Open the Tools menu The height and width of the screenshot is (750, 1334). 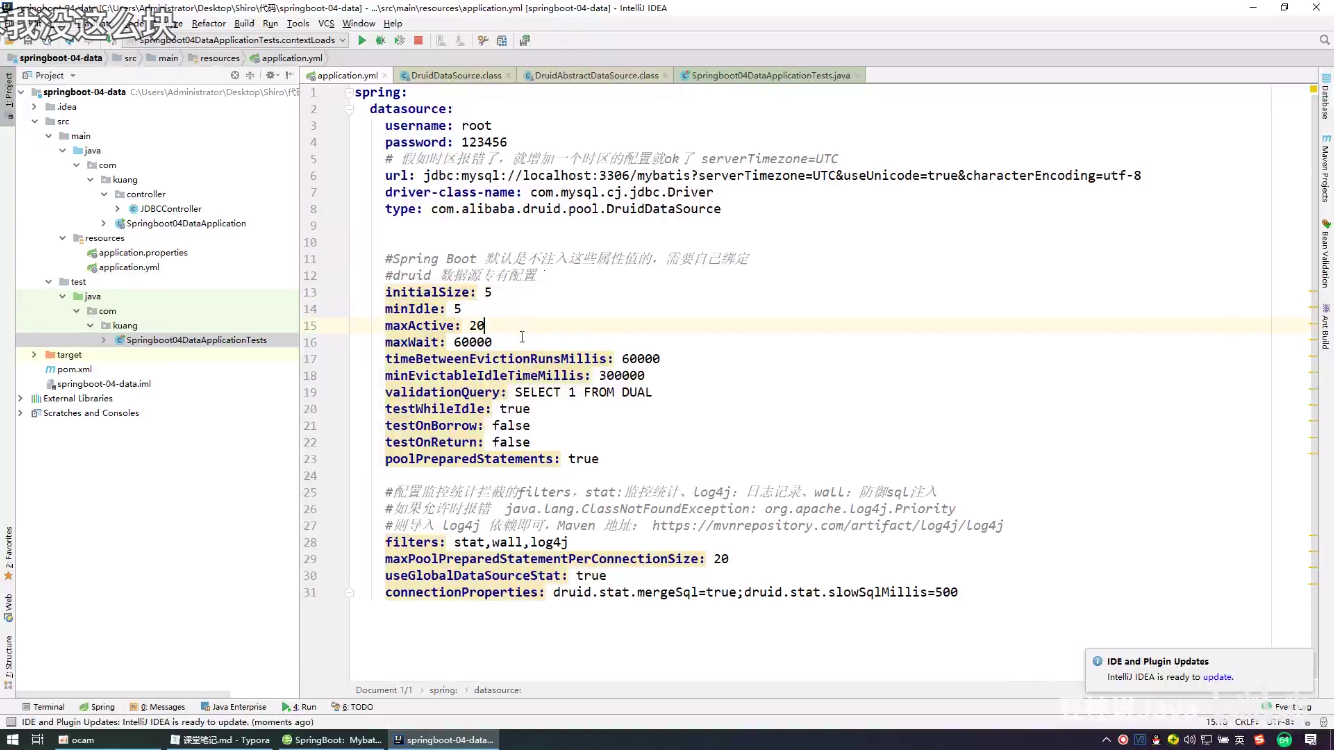tap(298, 23)
